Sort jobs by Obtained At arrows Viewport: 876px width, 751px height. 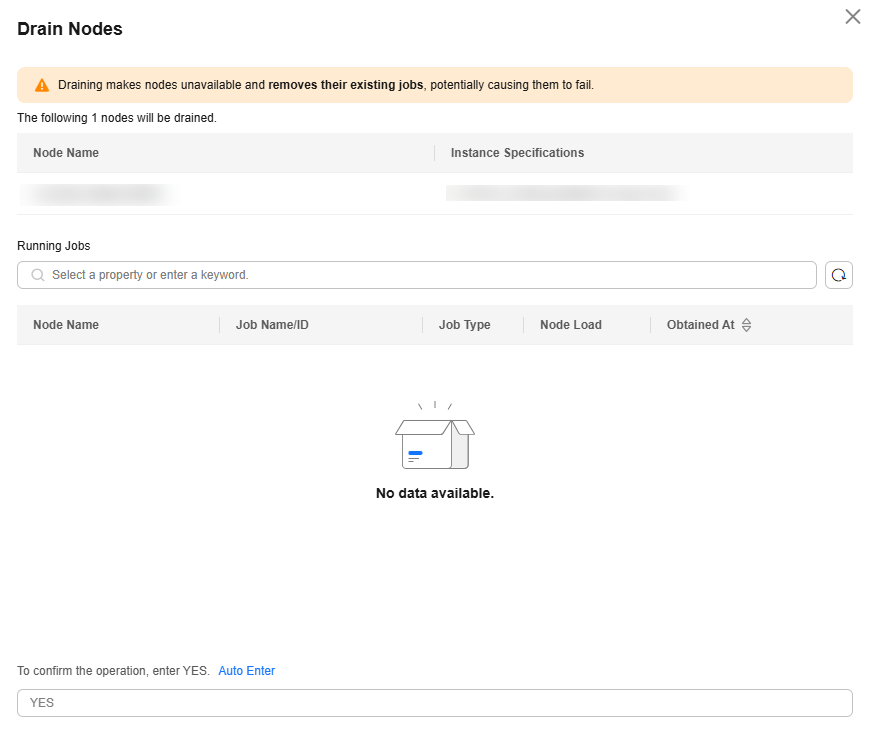click(x=746, y=325)
